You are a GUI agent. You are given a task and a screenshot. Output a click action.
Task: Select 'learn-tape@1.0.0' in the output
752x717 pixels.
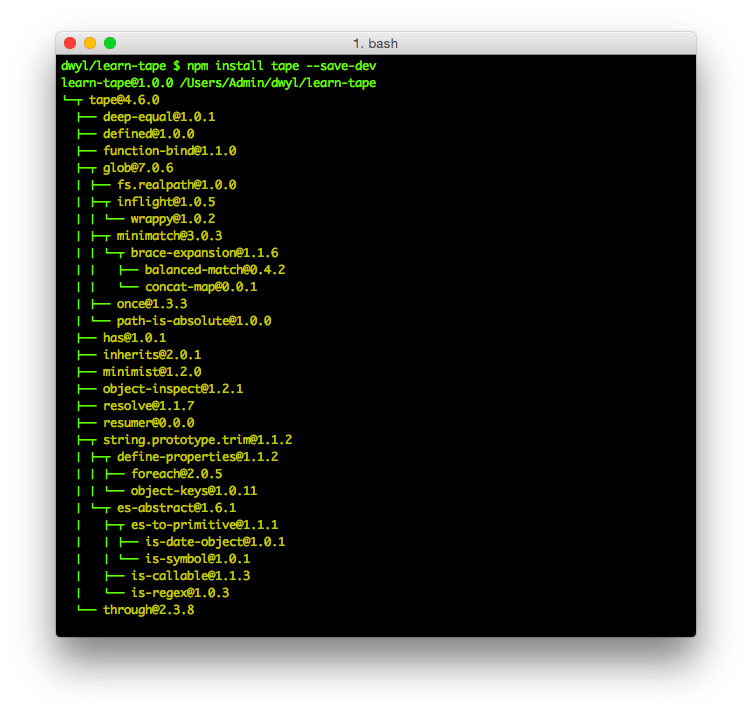click(118, 82)
